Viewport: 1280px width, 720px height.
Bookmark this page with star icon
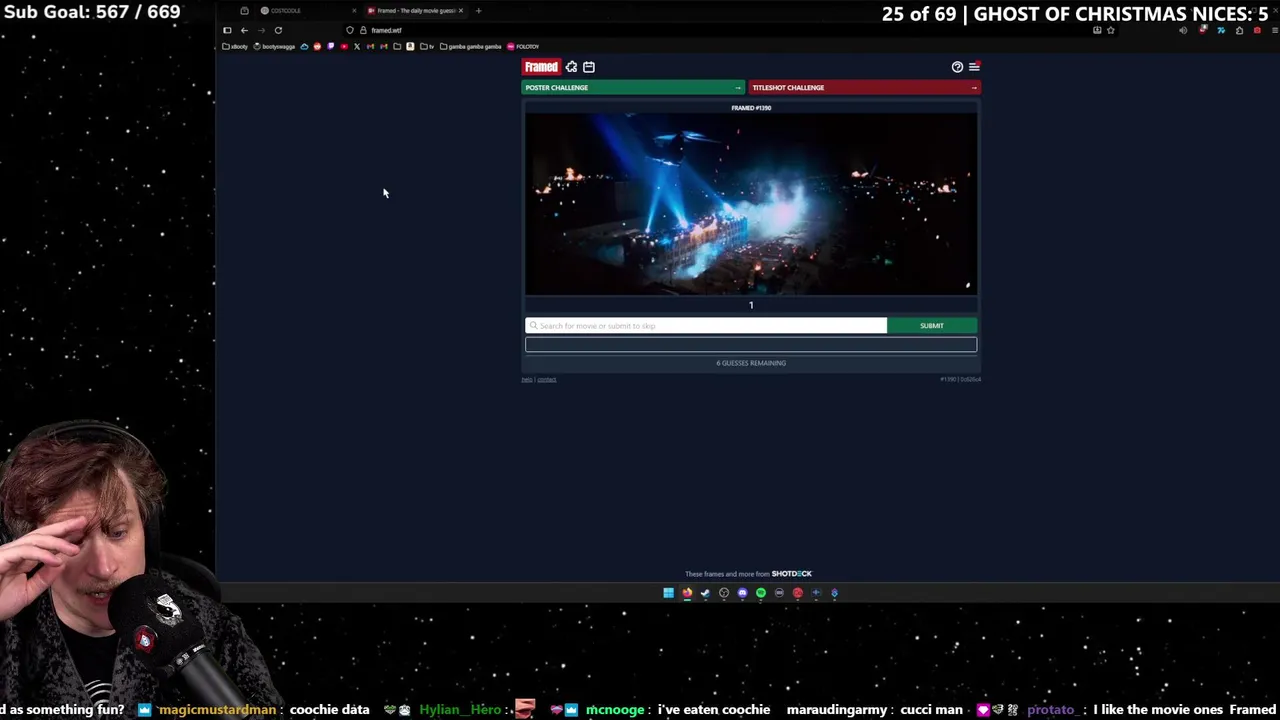click(1110, 30)
